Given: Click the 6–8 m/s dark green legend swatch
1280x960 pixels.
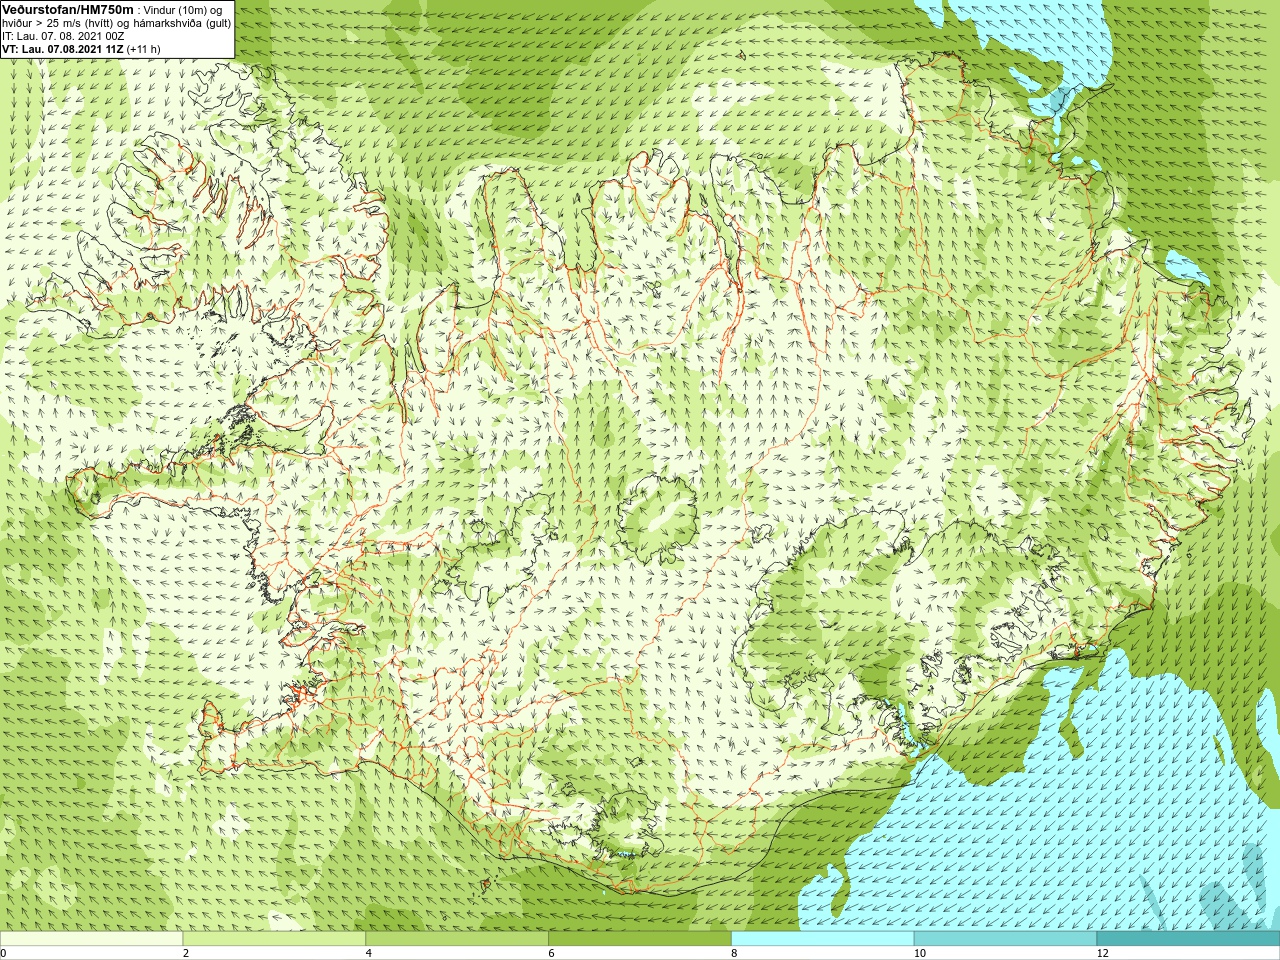Looking at the screenshot, I should coord(640,939).
